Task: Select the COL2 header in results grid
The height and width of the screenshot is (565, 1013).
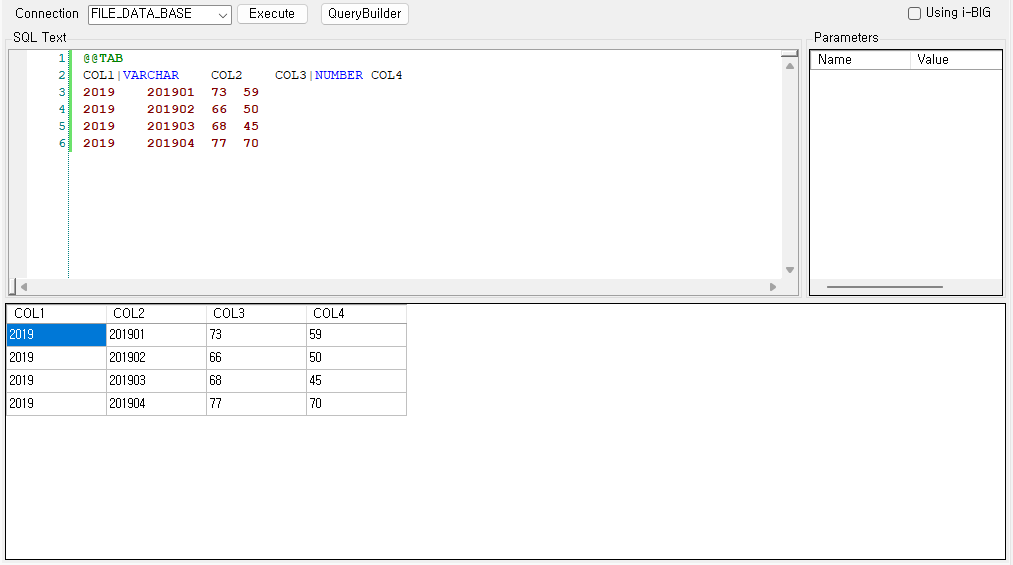Action: (x=156, y=314)
